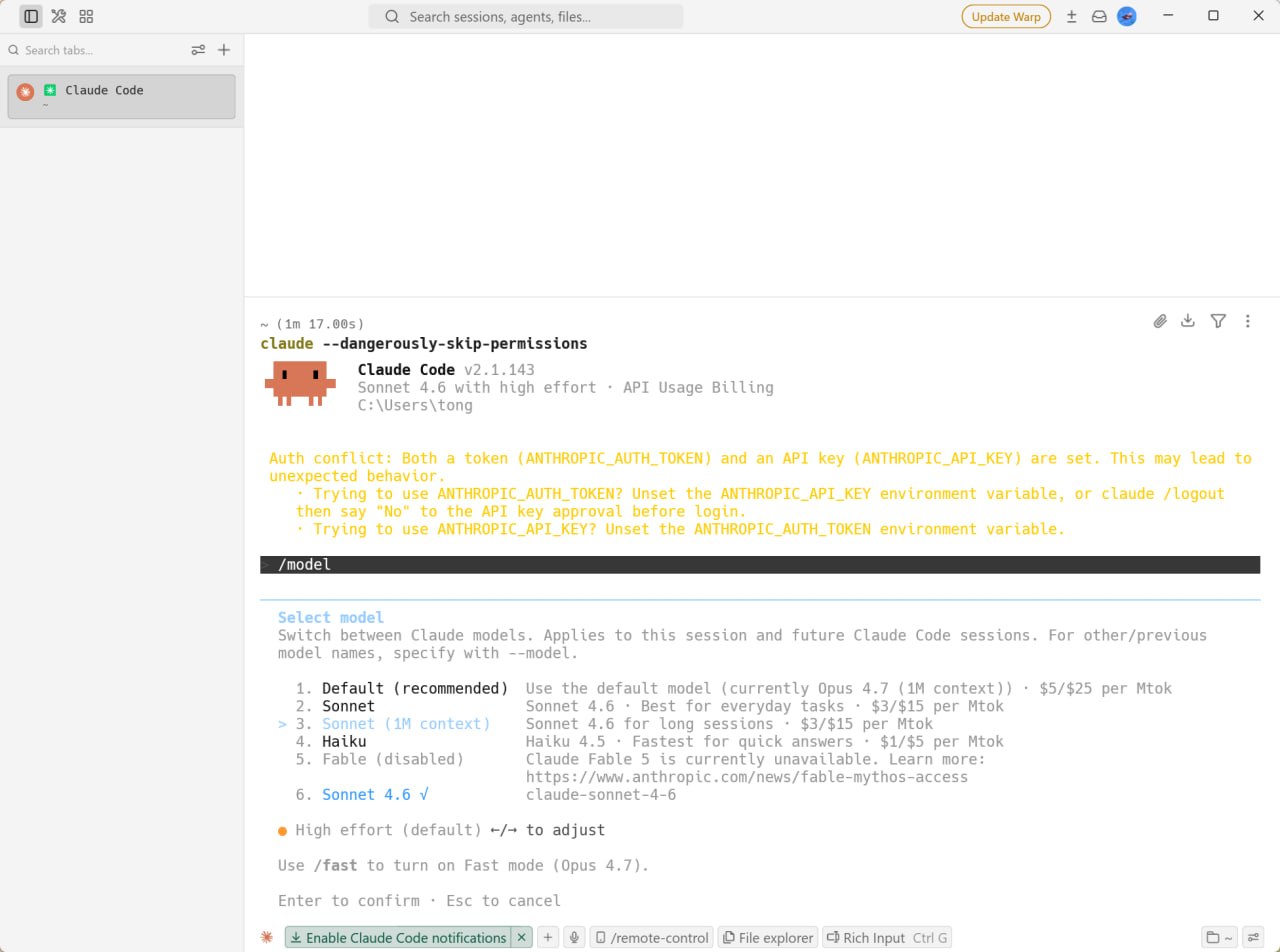The height and width of the screenshot is (952, 1280).
Task: Open the block three-dot menu
Action: [1248, 321]
